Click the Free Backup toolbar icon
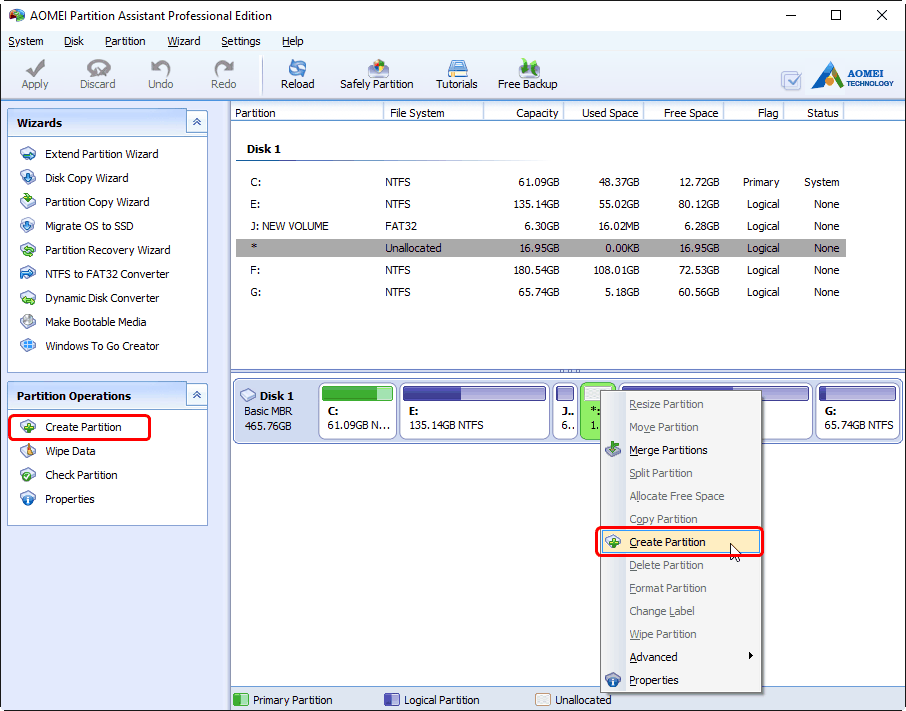The width and height of the screenshot is (906, 711). tap(528, 74)
